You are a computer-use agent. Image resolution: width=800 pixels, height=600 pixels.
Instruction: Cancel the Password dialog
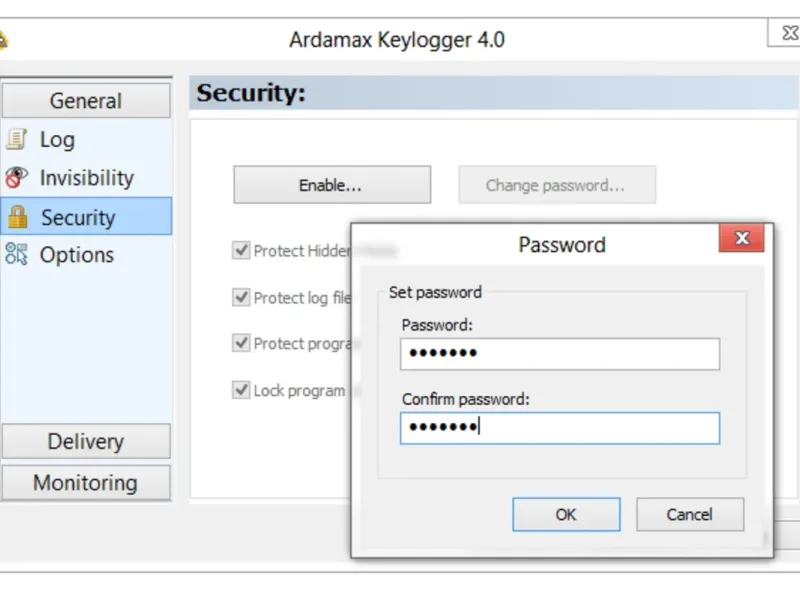pos(690,514)
